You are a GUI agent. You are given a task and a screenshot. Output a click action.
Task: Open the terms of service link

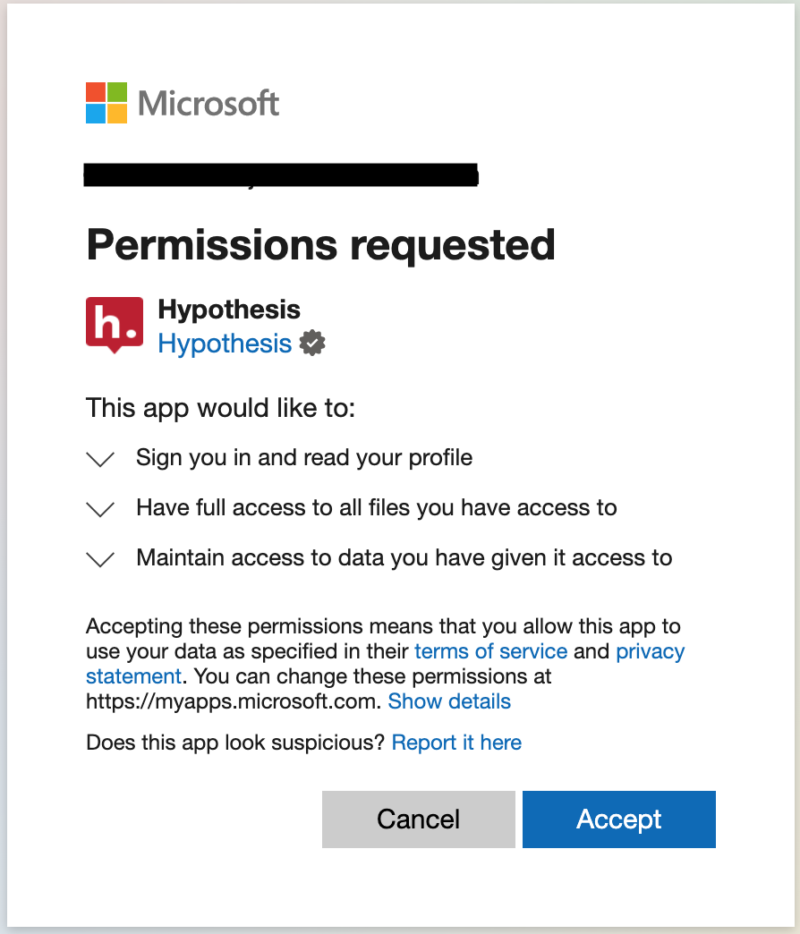490,651
